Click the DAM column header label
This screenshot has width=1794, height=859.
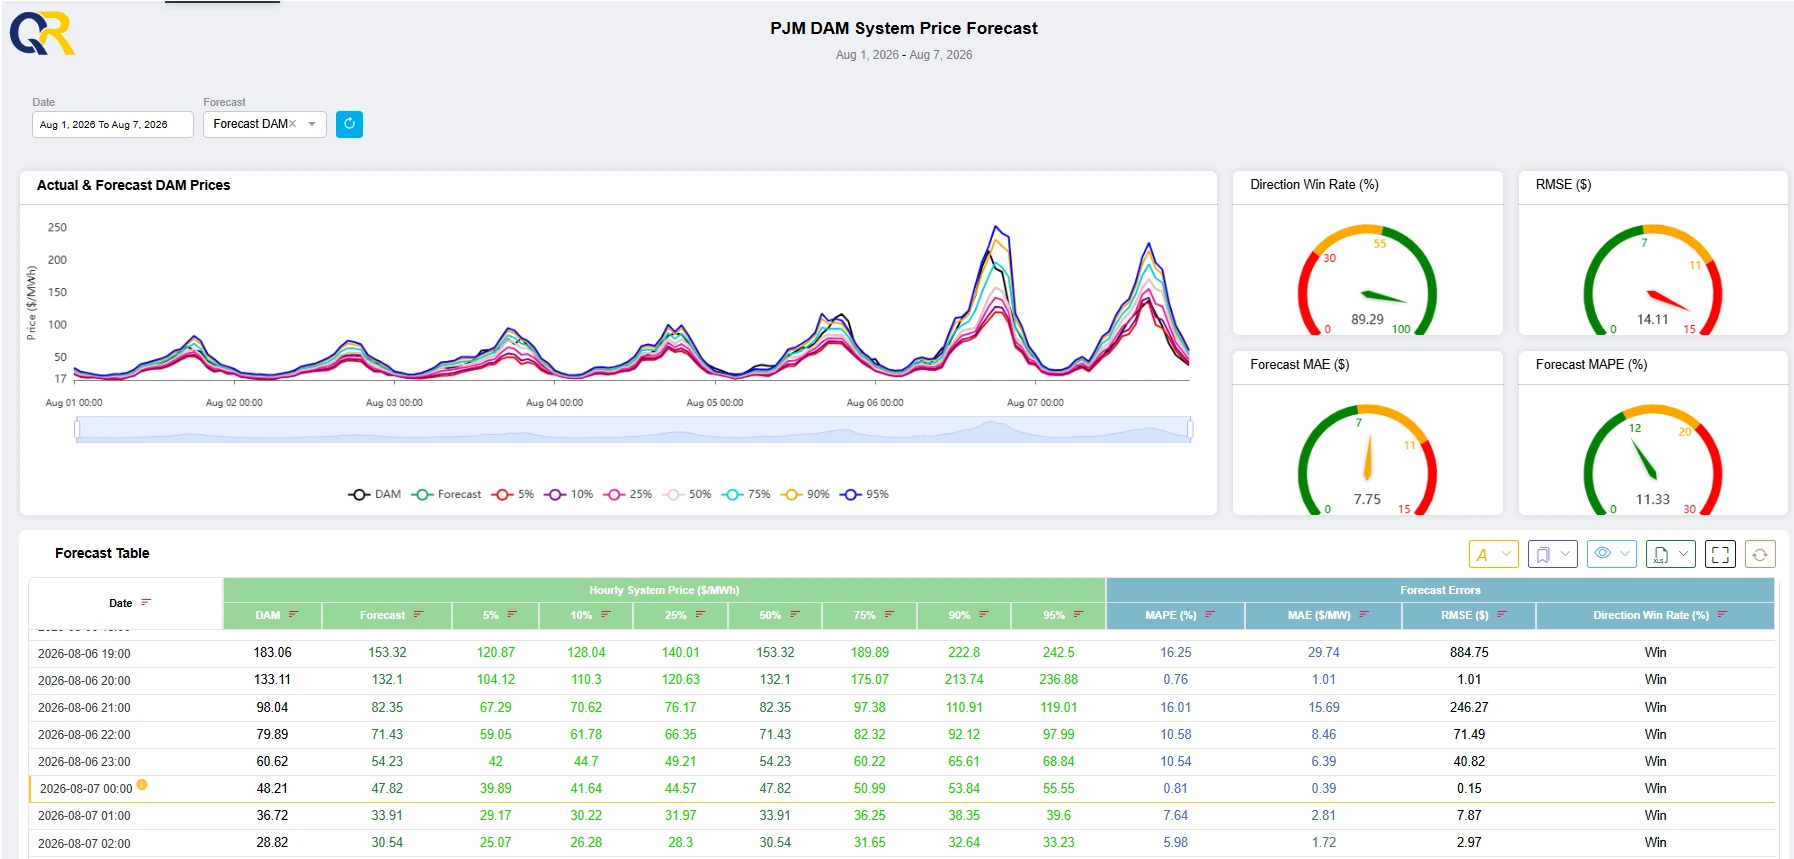click(267, 615)
